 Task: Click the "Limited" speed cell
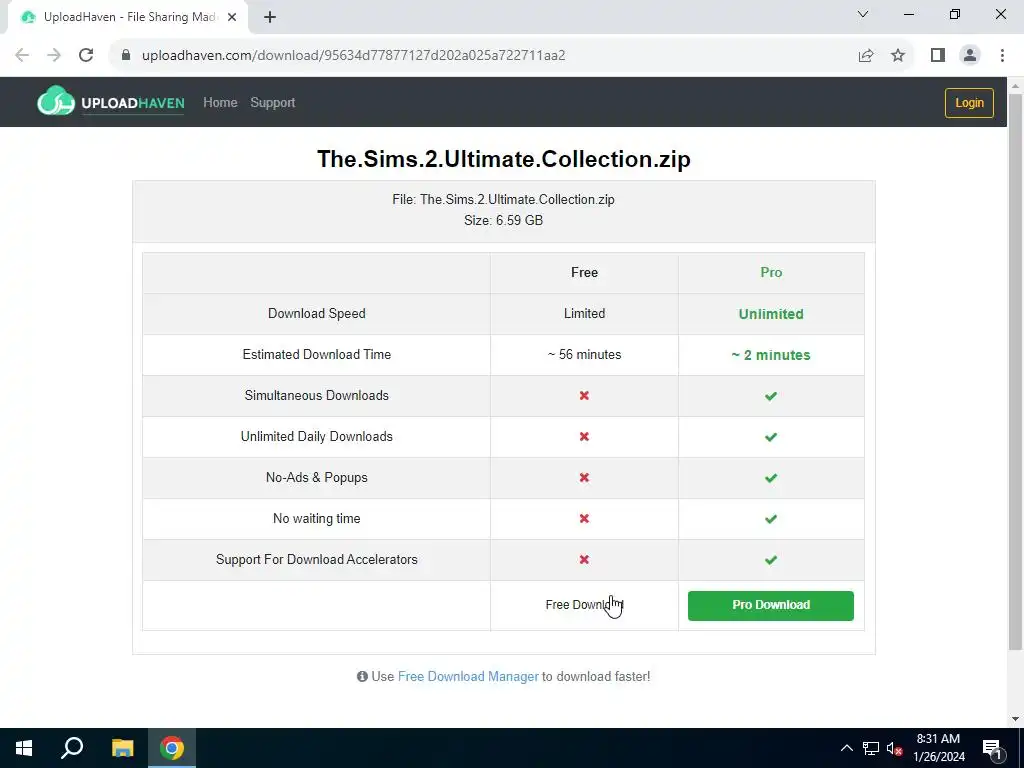[x=584, y=313]
